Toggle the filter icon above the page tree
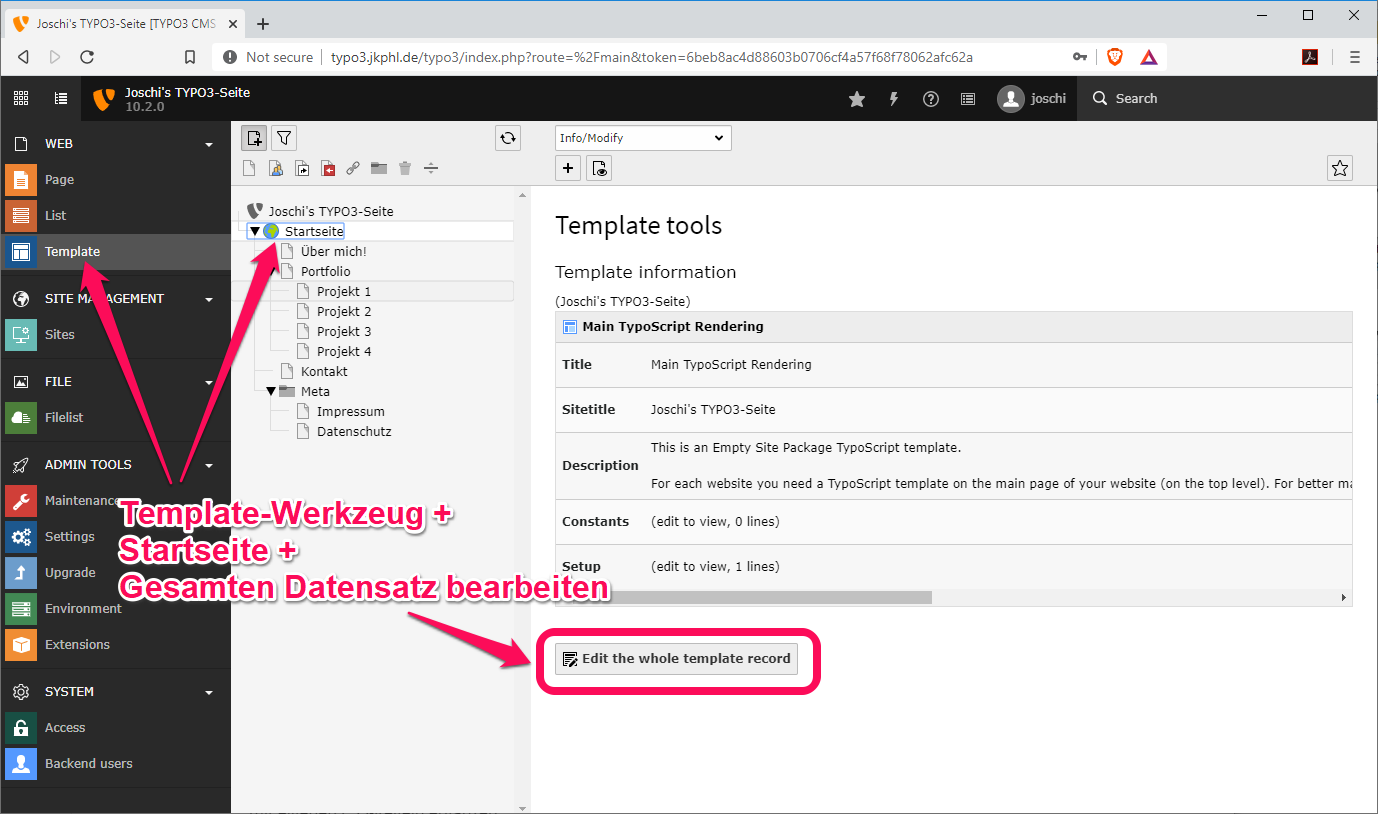 click(284, 138)
